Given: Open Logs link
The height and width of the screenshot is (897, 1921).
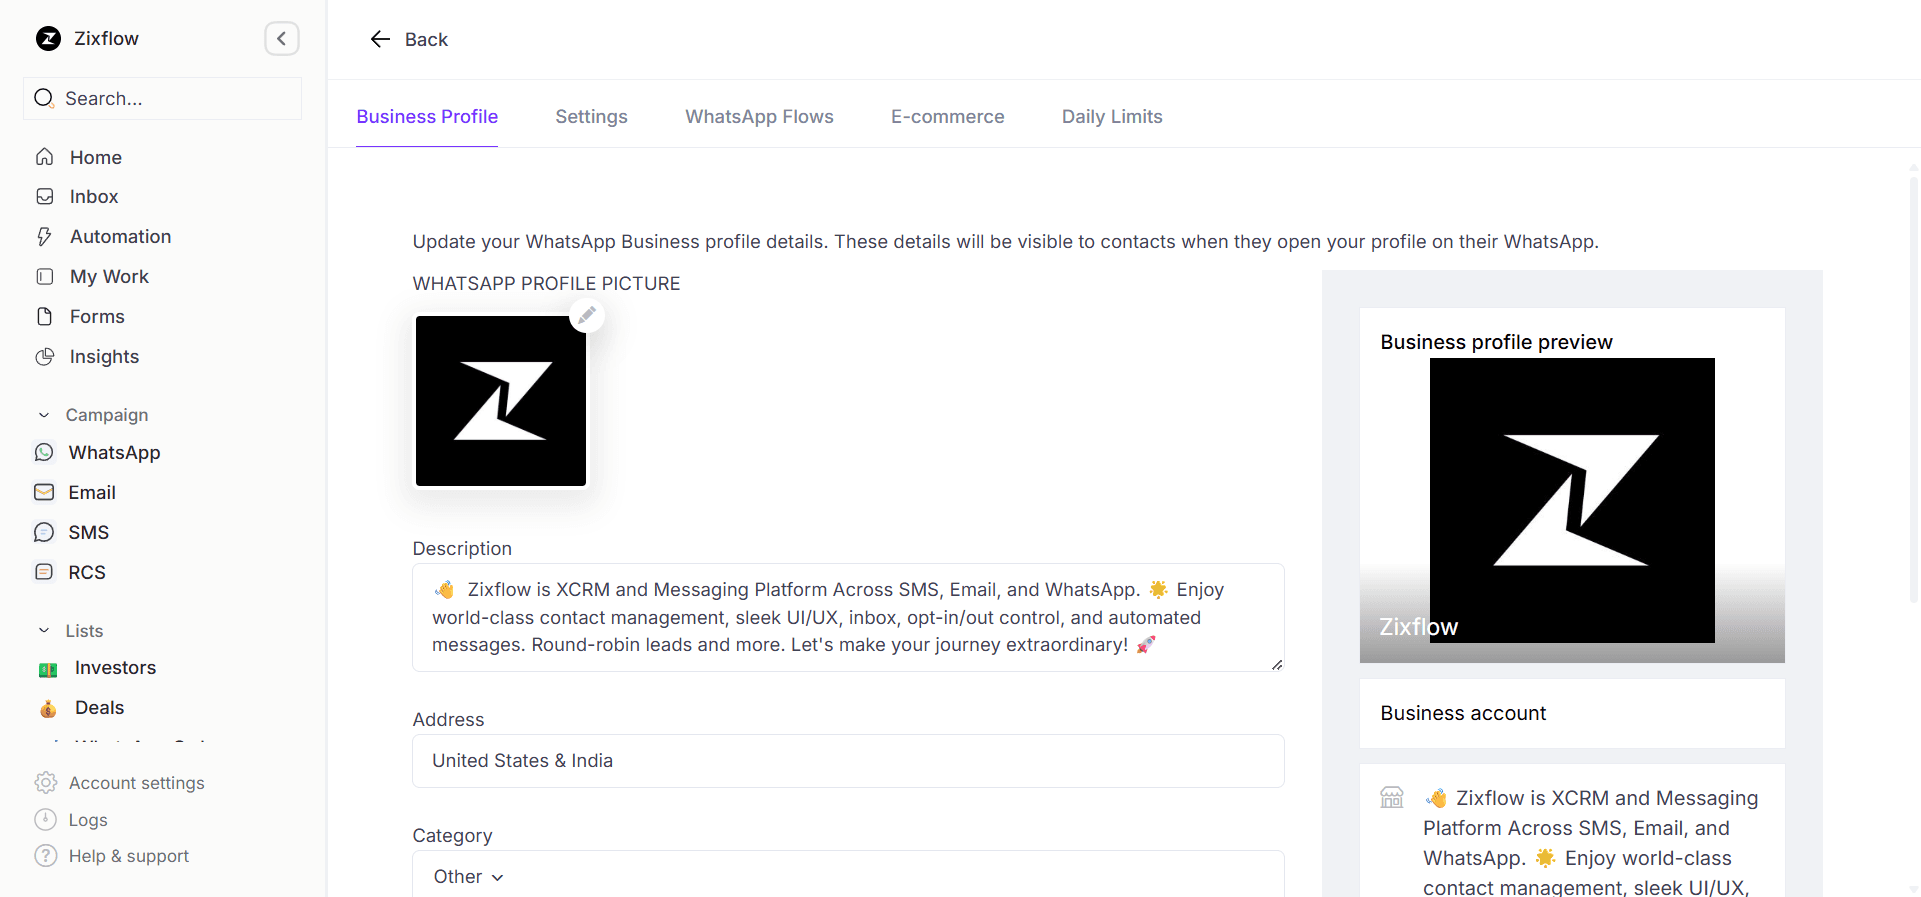Looking at the screenshot, I should [88, 820].
